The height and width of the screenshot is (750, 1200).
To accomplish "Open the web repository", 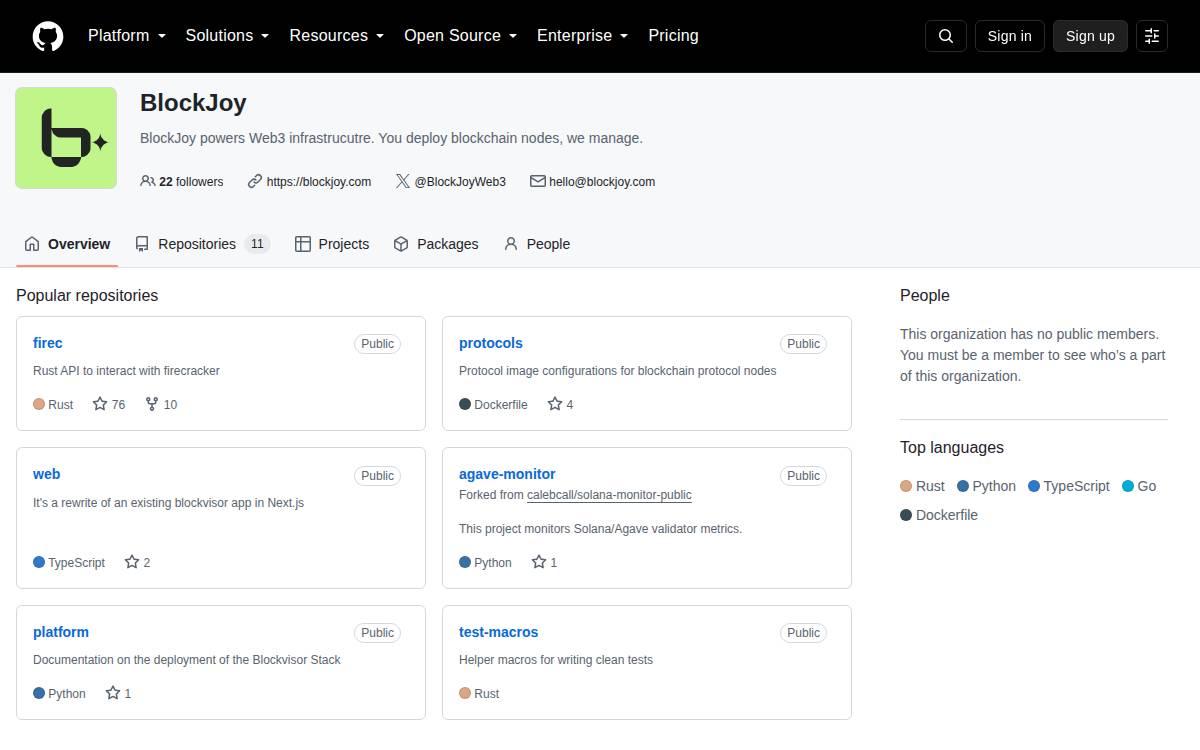I will point(47,474).
